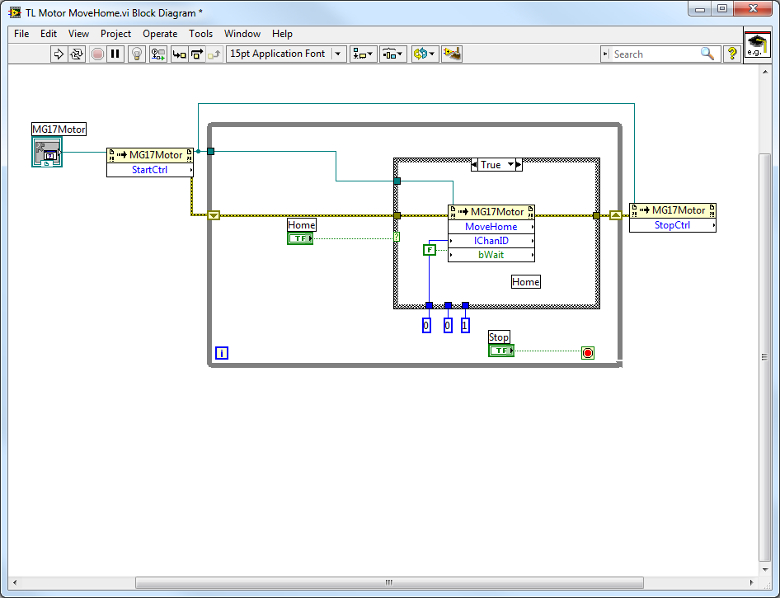Image resolution: width=780 pixels, height=598 pixels.
Task: Click Run Continuously button
Action: tap(77, 54)
